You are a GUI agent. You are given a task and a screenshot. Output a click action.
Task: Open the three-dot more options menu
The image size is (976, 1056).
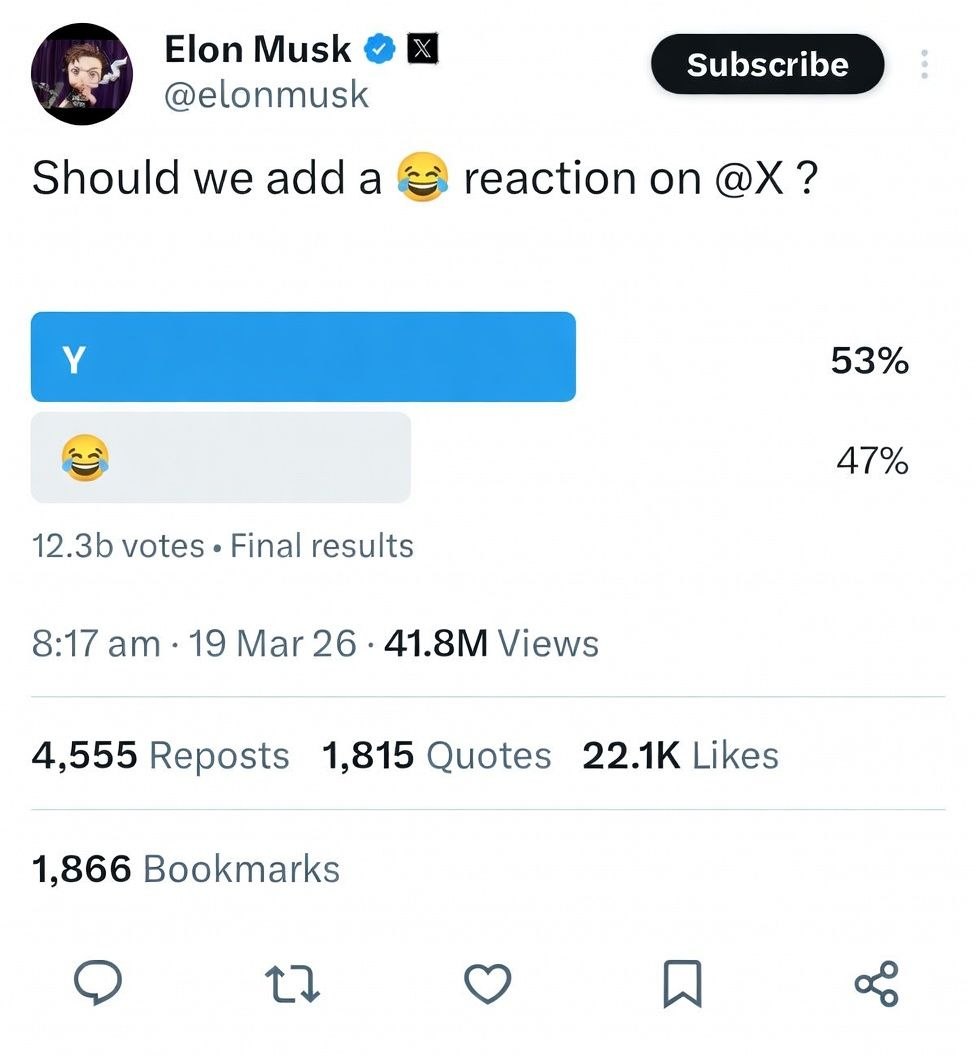tap(924, 64)
